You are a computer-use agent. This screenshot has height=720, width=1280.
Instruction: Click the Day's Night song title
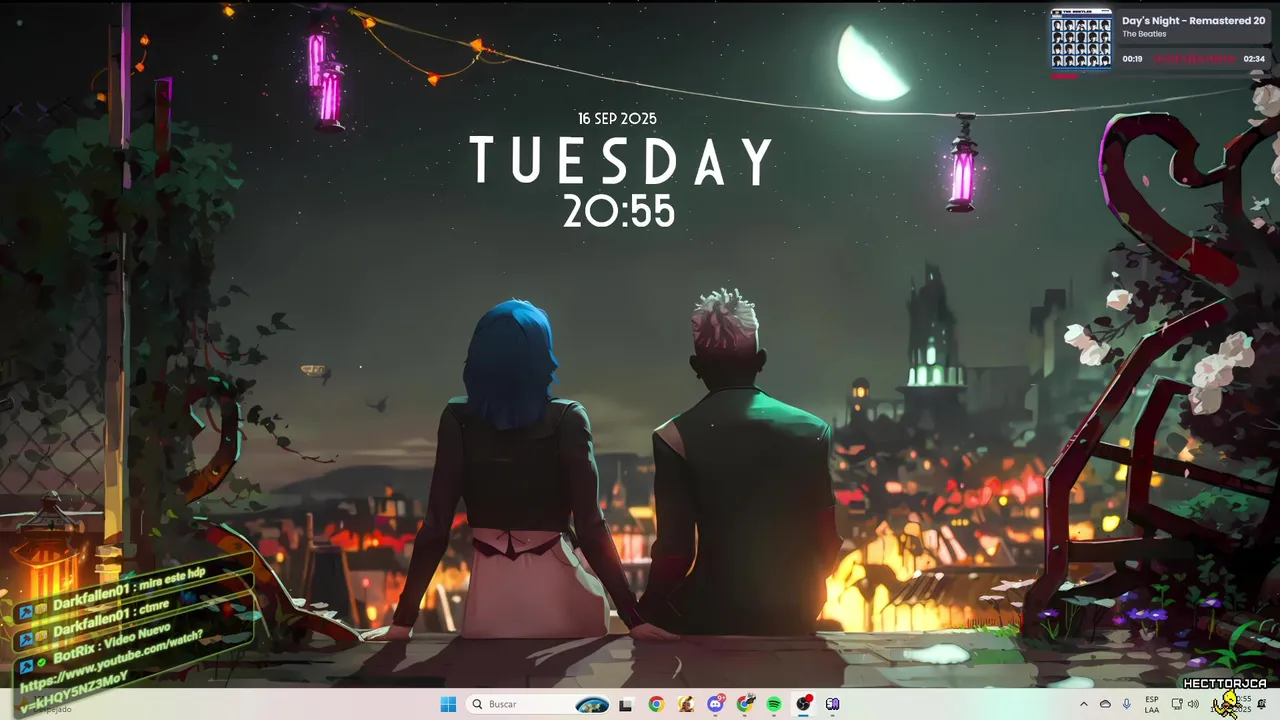click(x=1193, y=20)
